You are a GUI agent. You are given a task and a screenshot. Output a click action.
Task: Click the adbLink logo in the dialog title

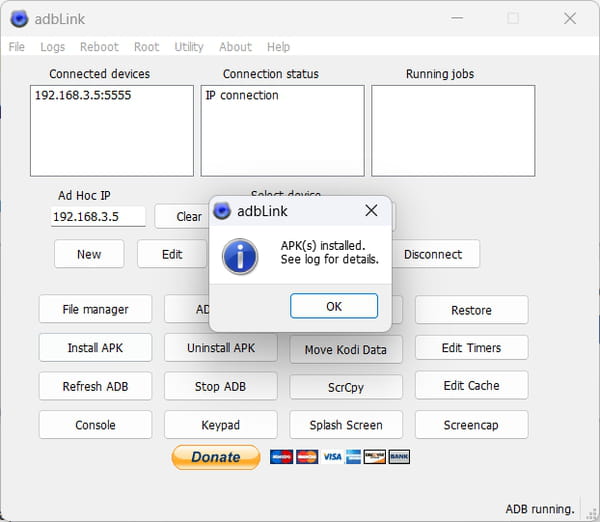222,211
